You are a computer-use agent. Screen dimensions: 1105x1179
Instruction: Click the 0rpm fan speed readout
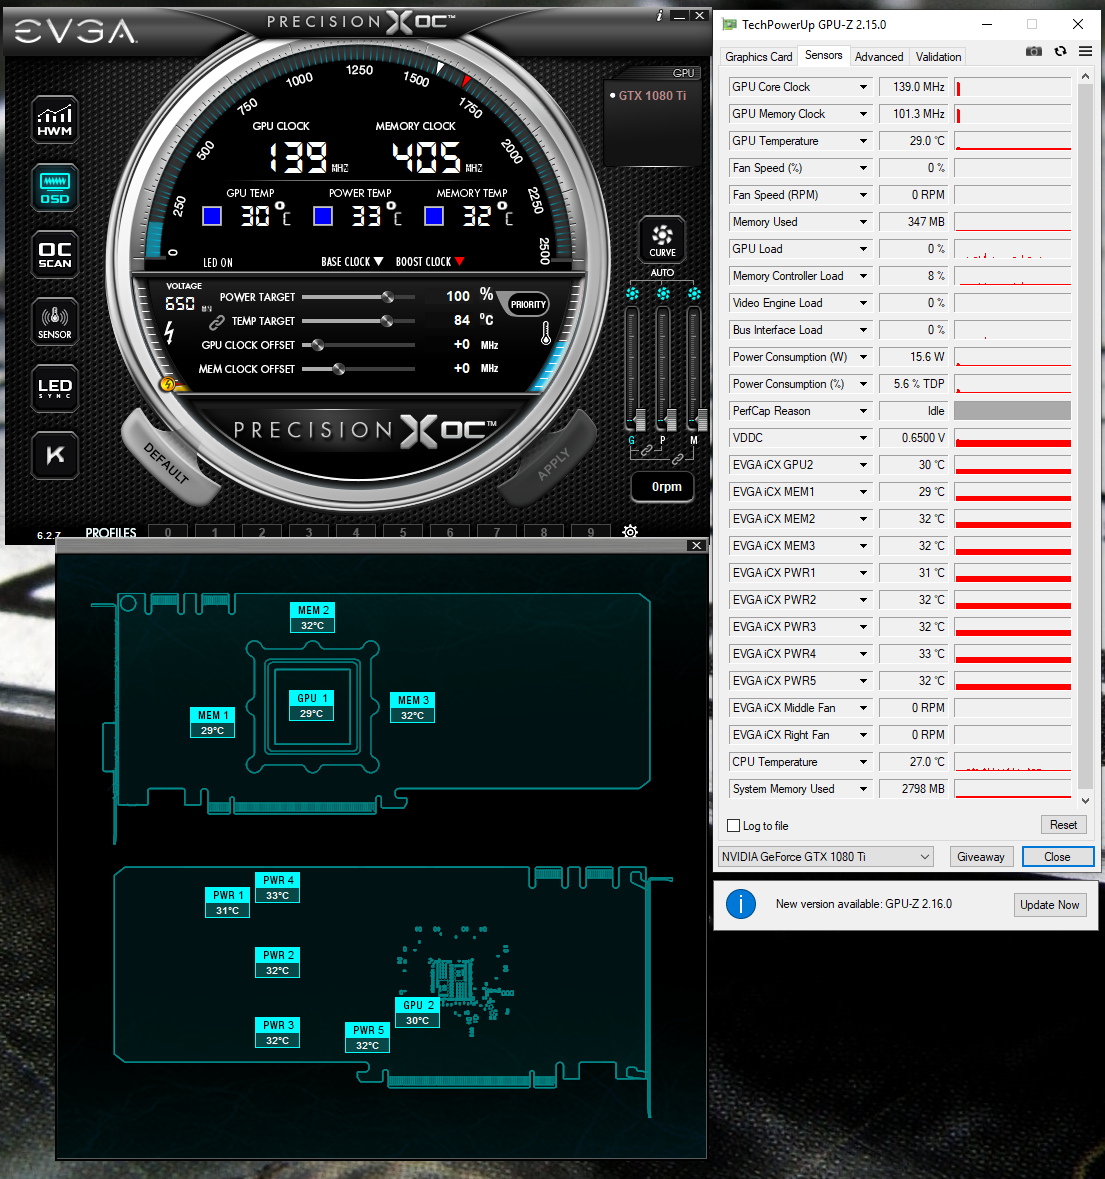click(x=663, y=487)
